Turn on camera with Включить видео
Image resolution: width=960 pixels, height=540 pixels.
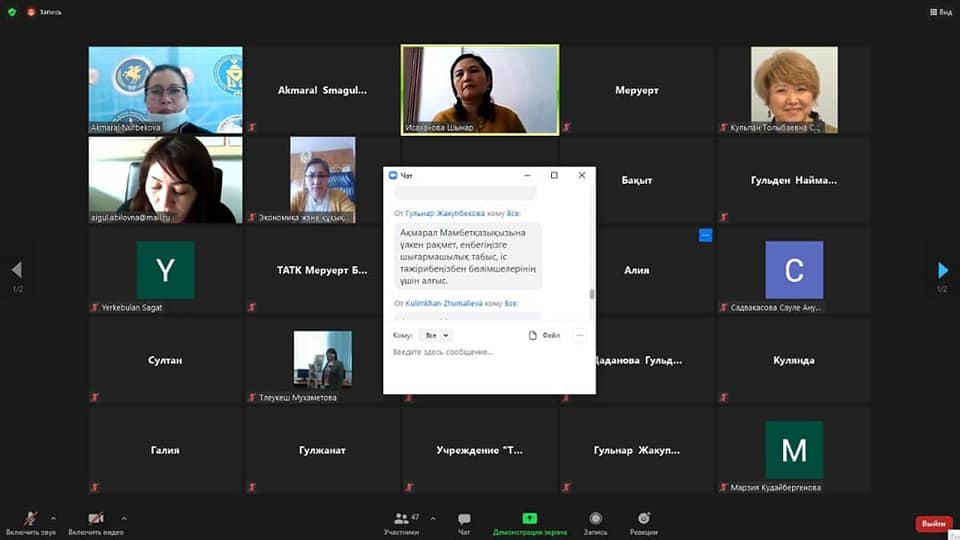(x=95, y=519)
